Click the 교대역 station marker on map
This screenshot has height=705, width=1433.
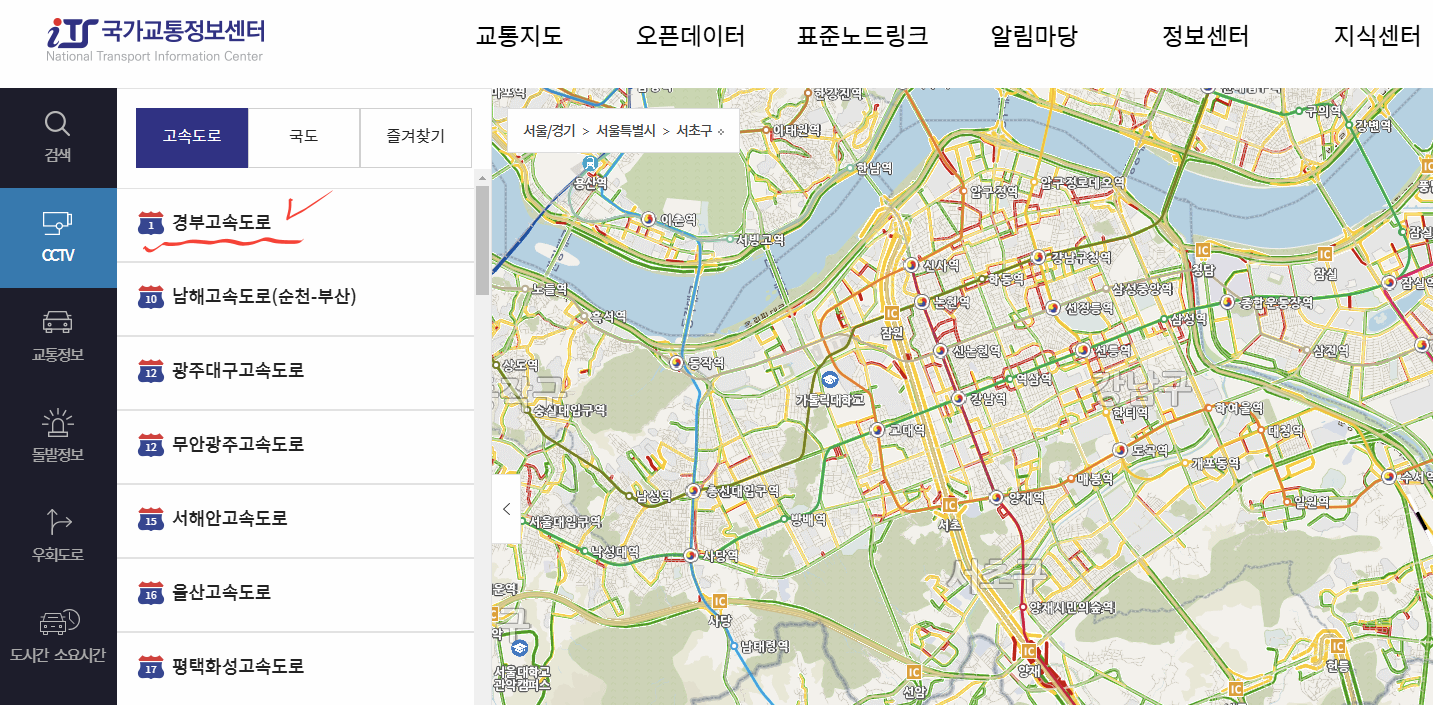(x=878, y=430)
